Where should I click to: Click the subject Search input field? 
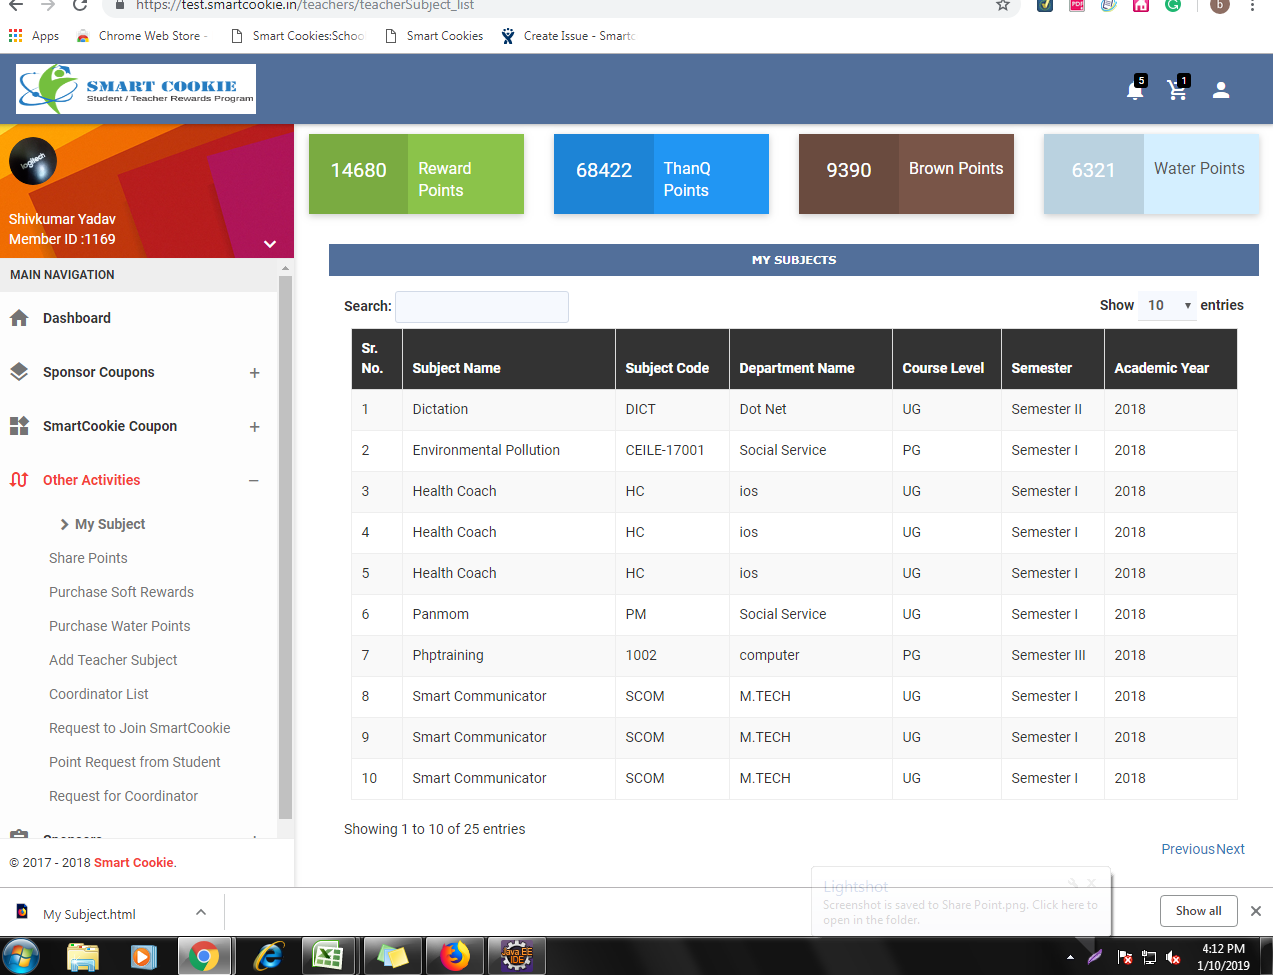click(482, 307)
